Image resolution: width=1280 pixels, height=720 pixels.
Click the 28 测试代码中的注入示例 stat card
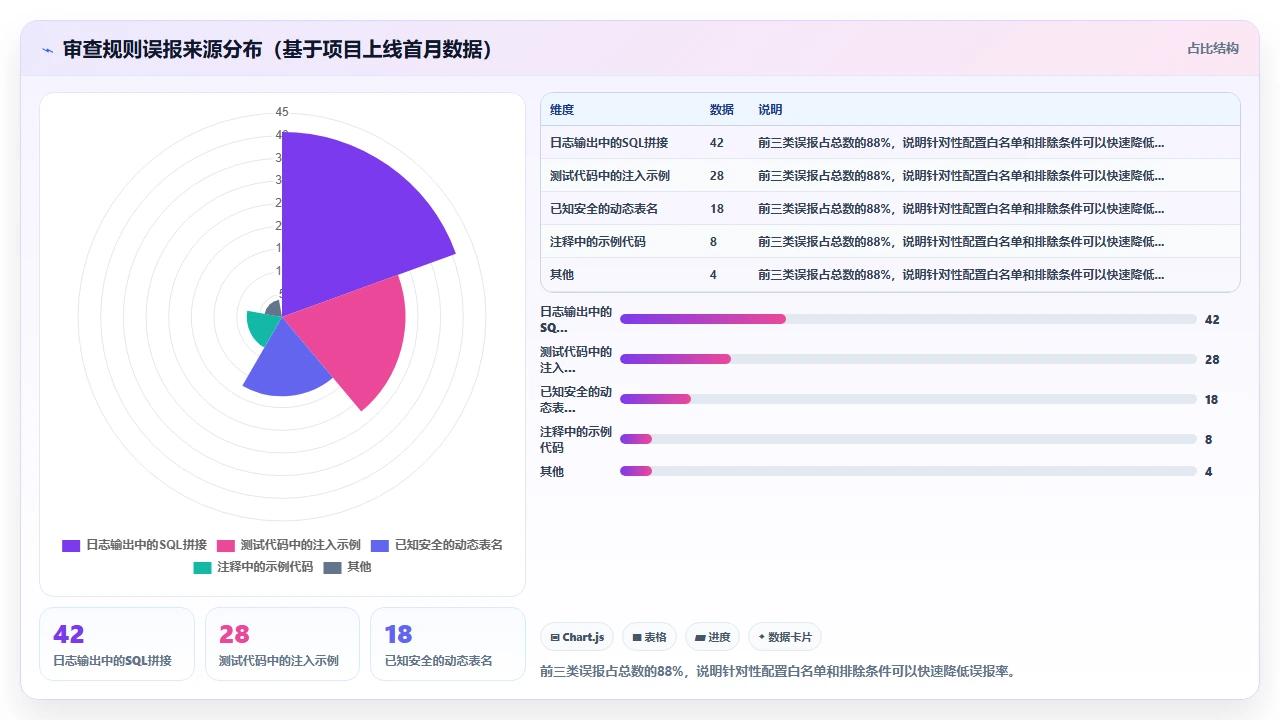[x=282, y=644]
